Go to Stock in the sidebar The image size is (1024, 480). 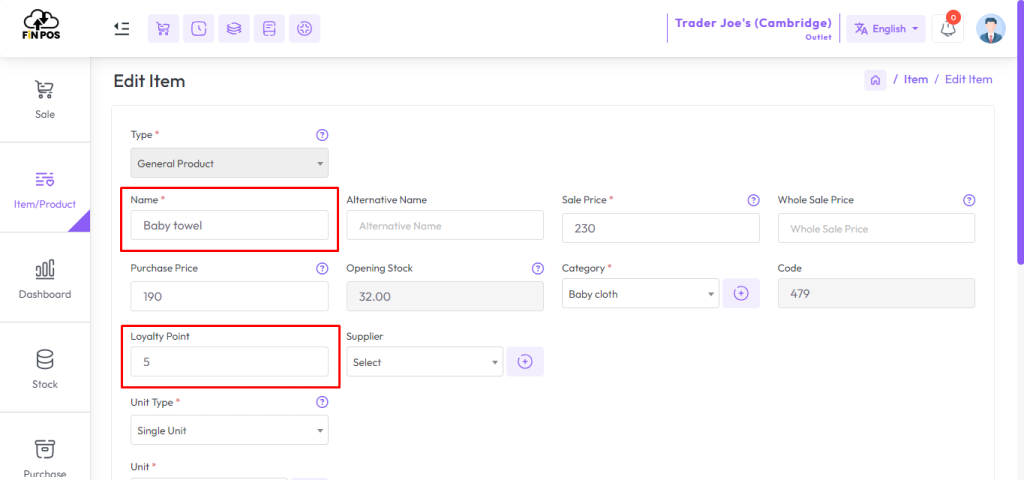(45, 368)
